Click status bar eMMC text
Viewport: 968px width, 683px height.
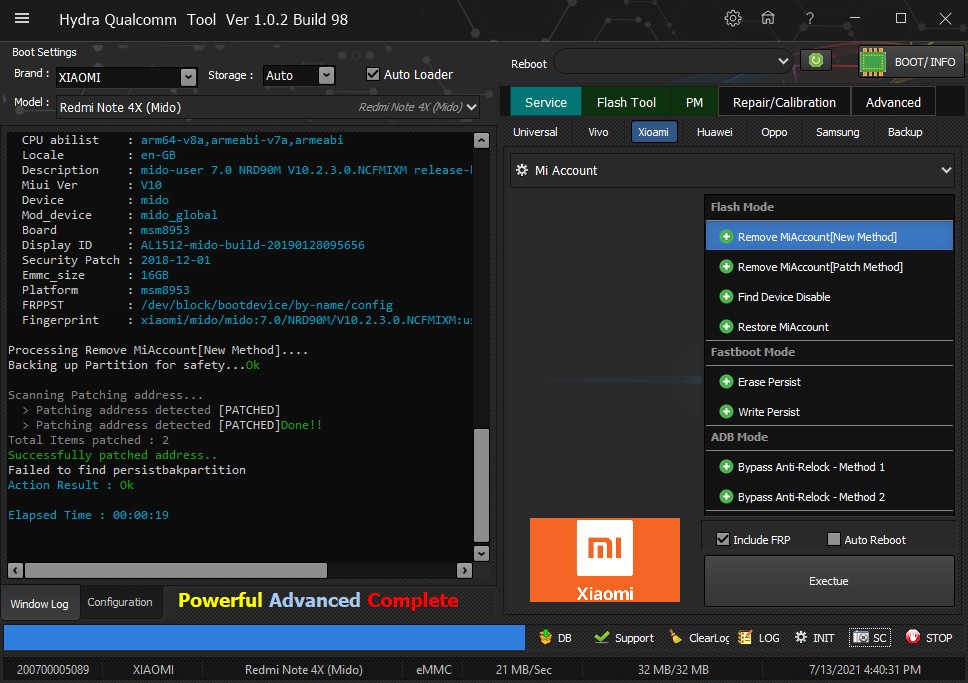pyautogui.click(x=434, y=669)
